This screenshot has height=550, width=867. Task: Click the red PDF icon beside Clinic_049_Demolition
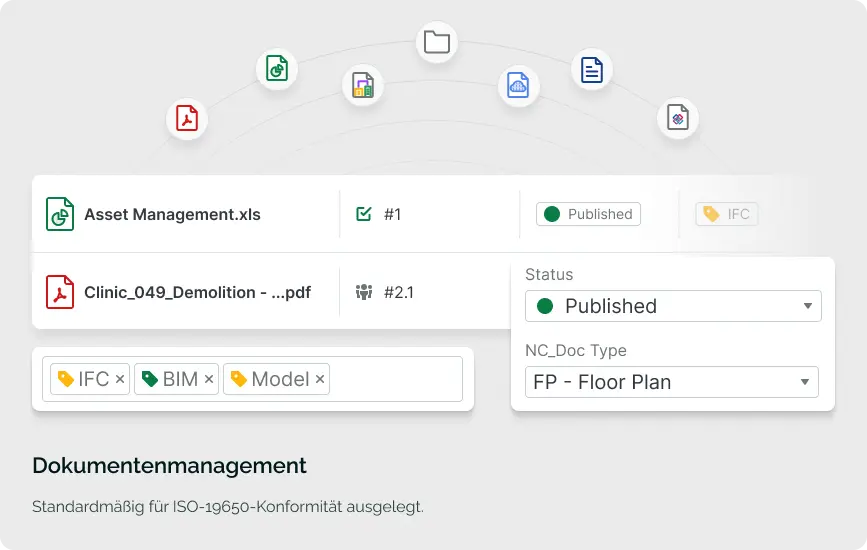click(x=60, y=292)
